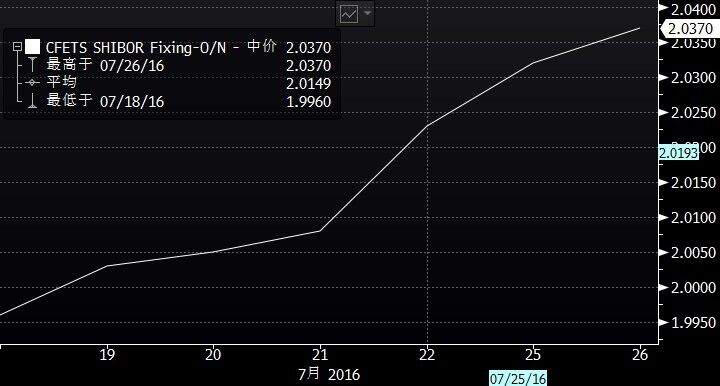This screenshot has width=720, height=386.
Task: Select the high marker icon in legend
Action: tap(32, 65)
